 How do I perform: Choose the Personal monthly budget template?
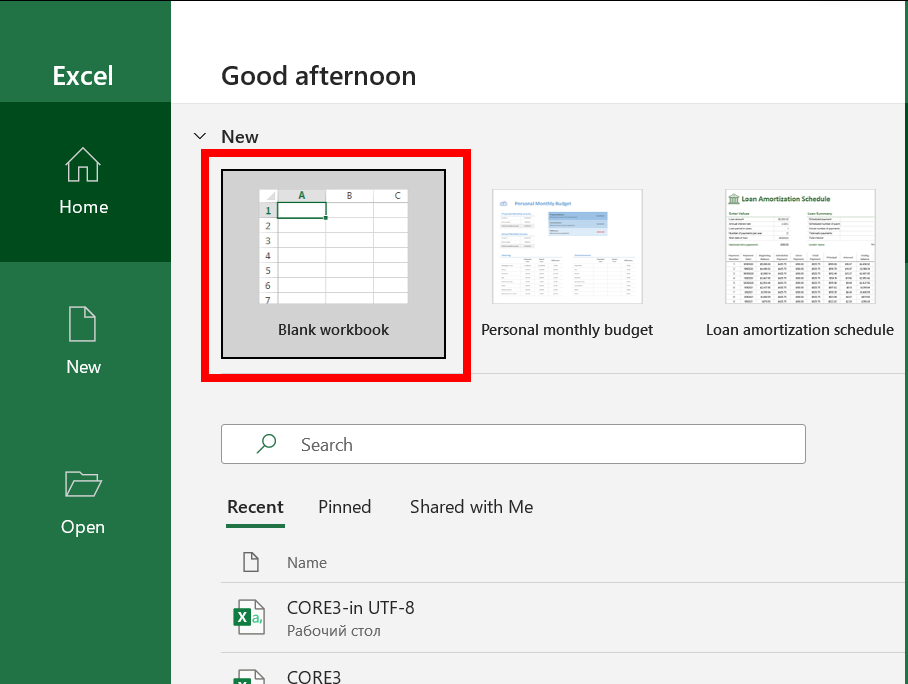point(567,264)
